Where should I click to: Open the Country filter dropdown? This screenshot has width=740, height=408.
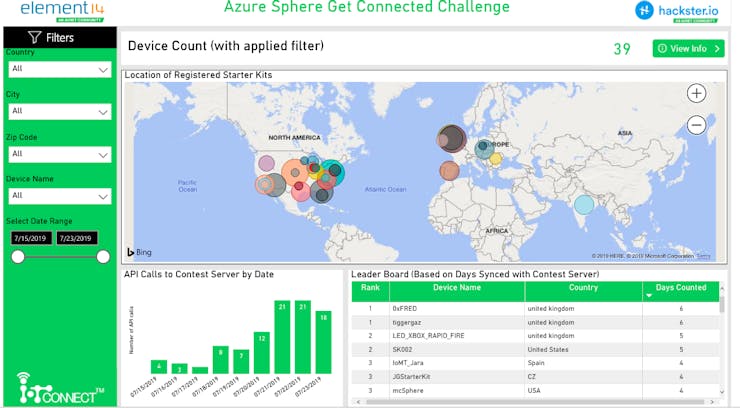(x=60, y=69)
